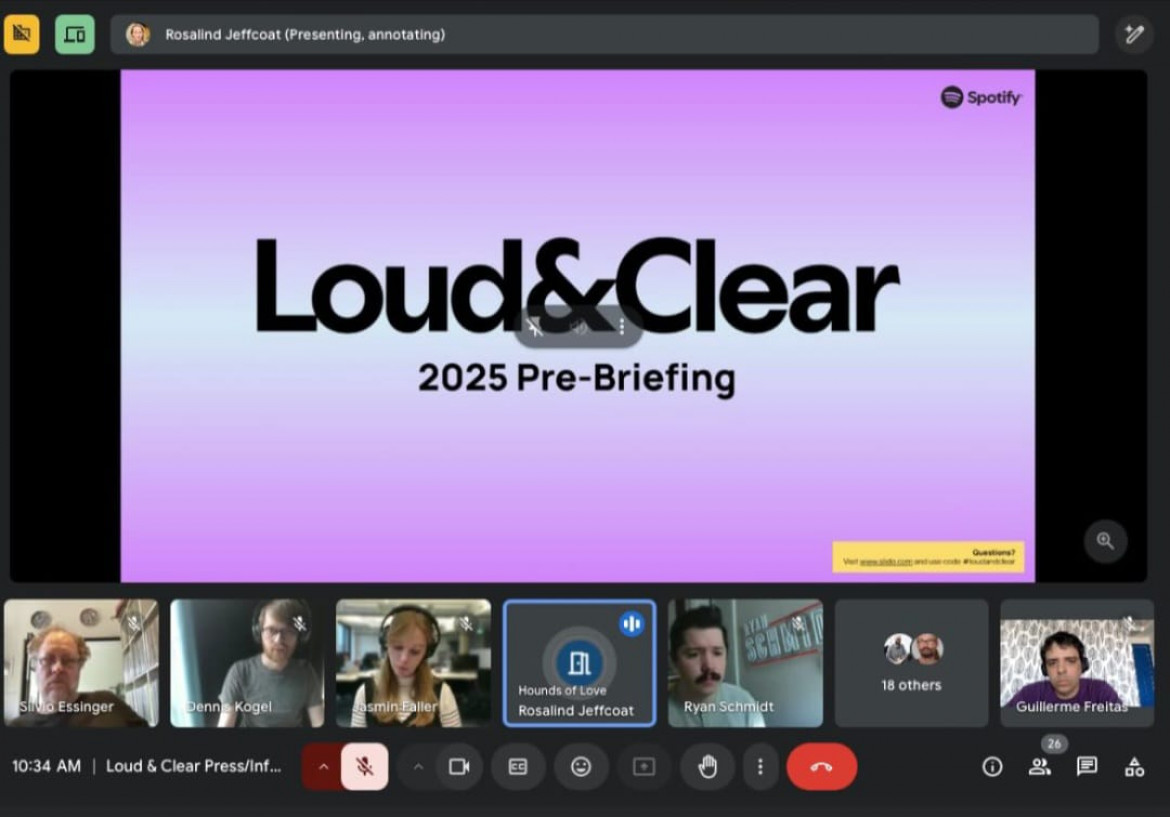
Task: Turn on closed captions
Action: point(518,766)
